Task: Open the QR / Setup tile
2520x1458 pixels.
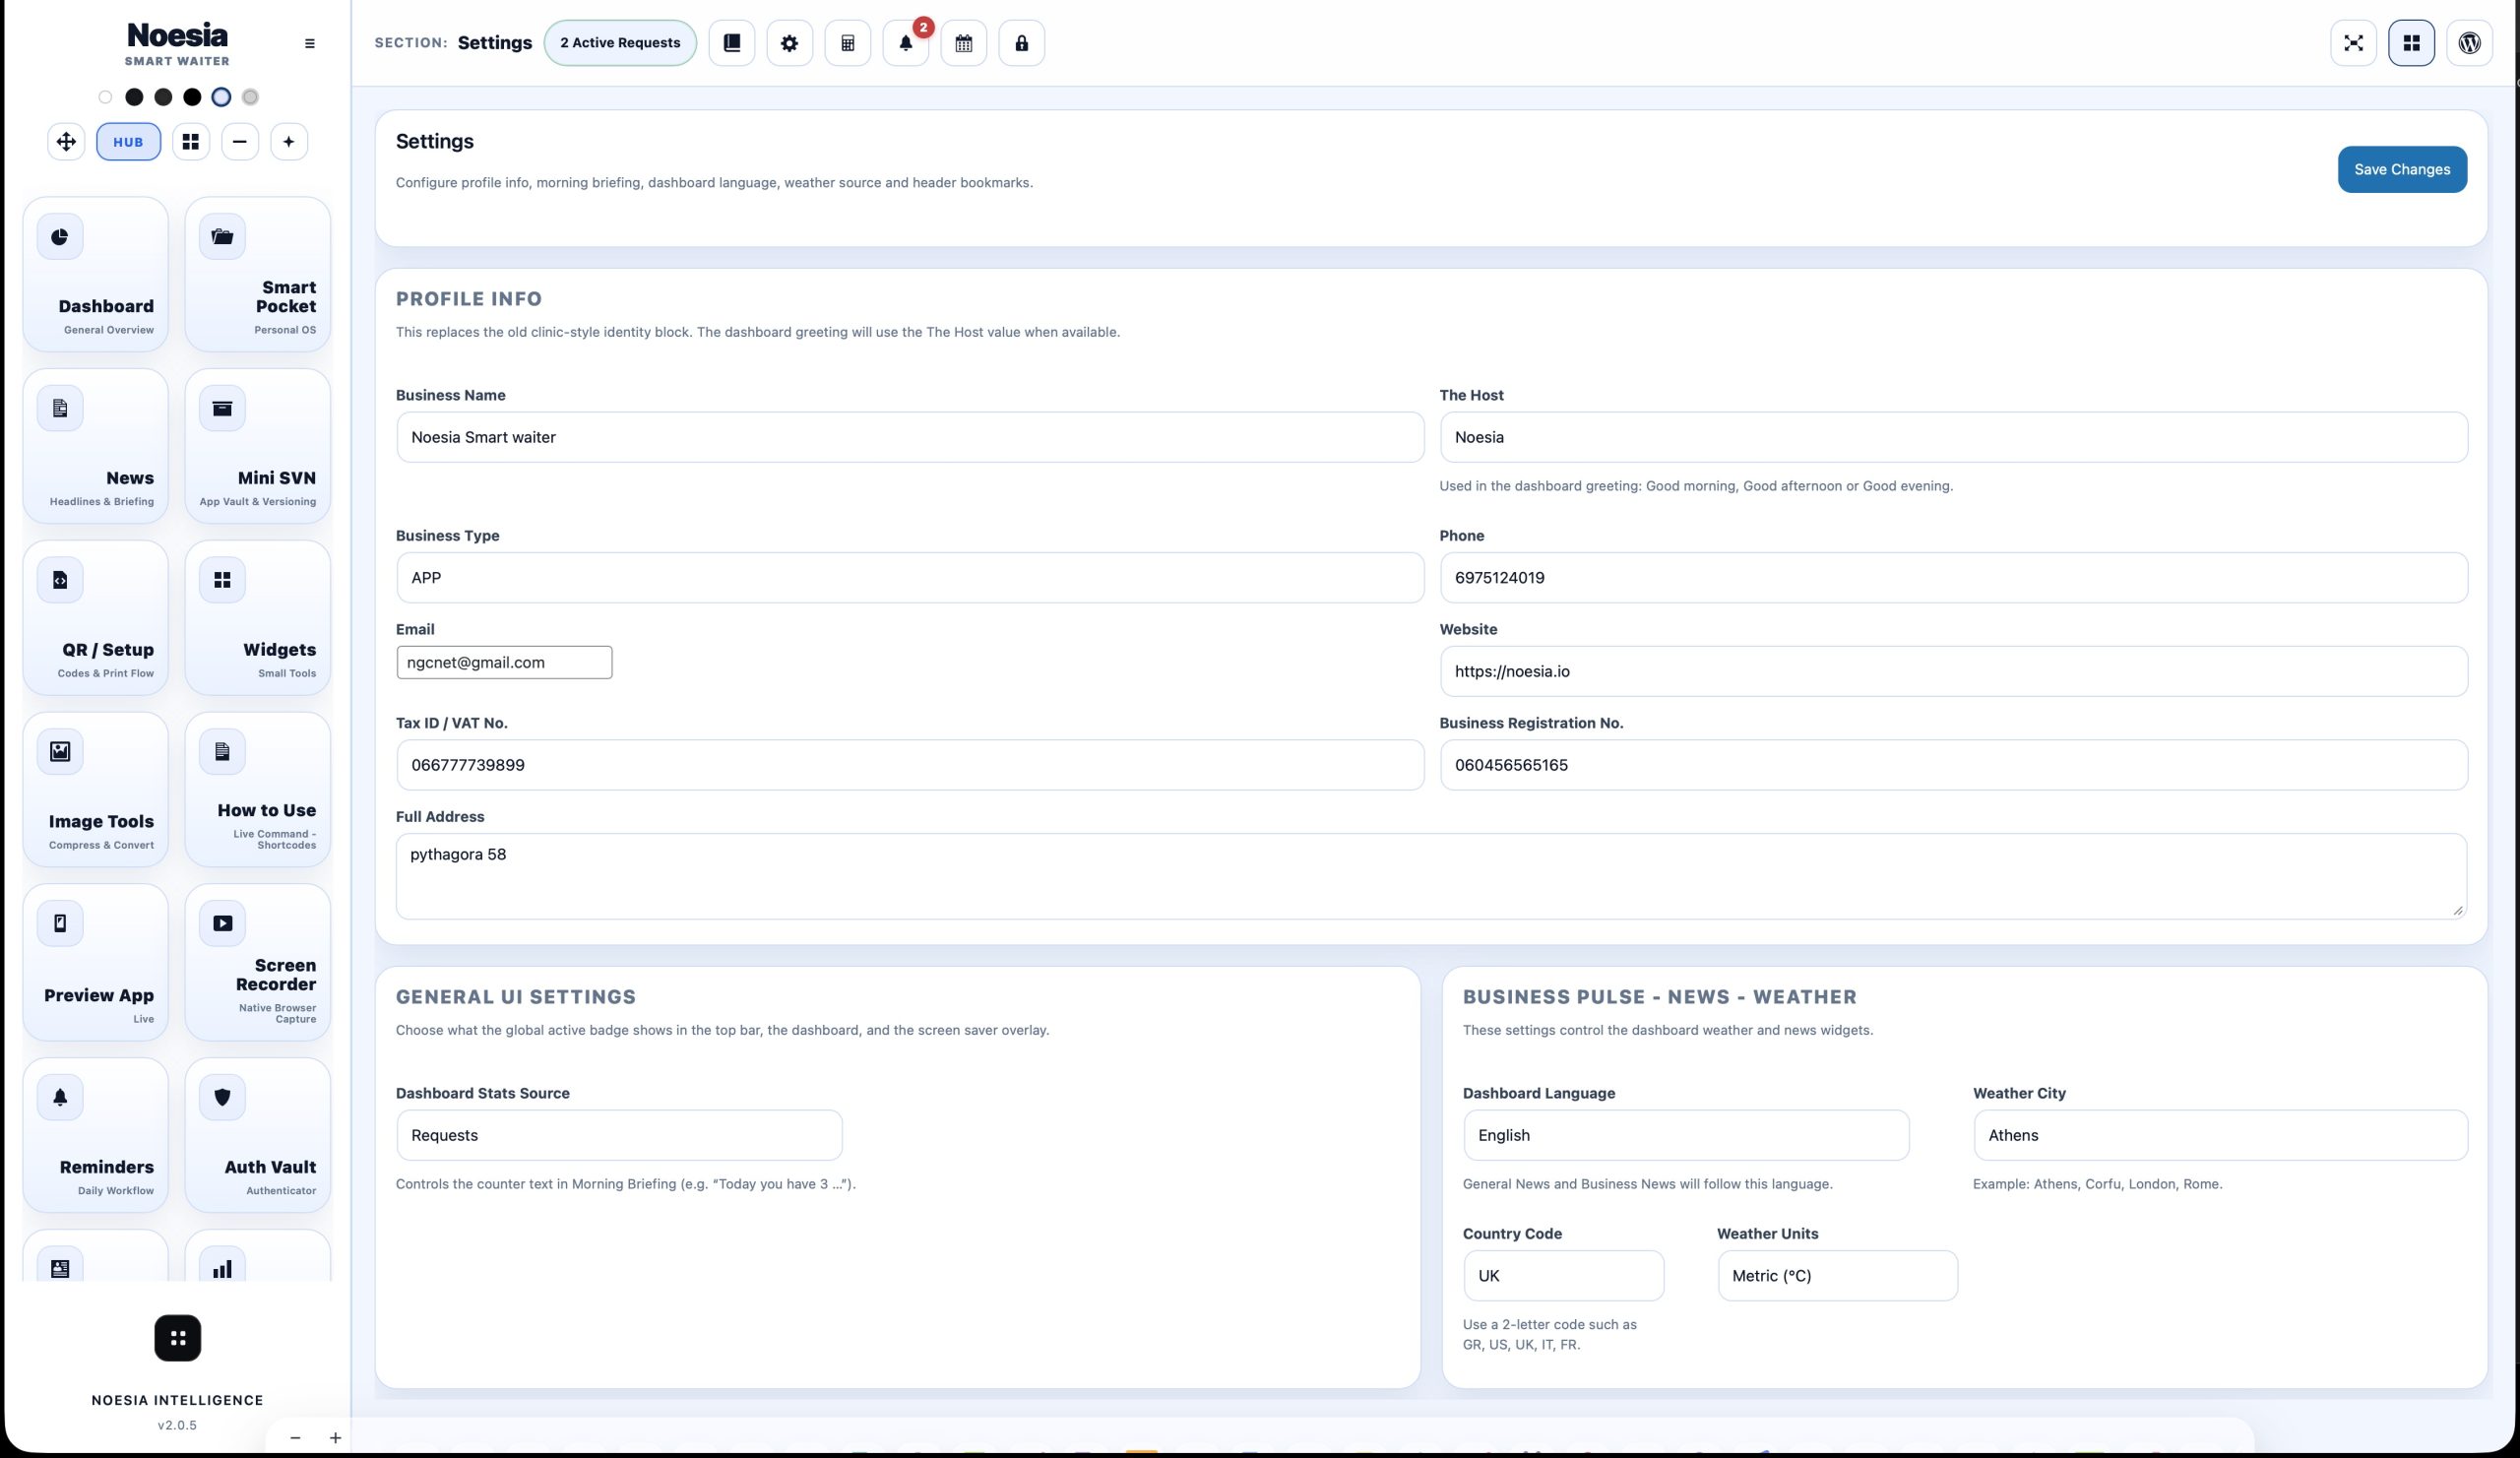Action: 96,618
